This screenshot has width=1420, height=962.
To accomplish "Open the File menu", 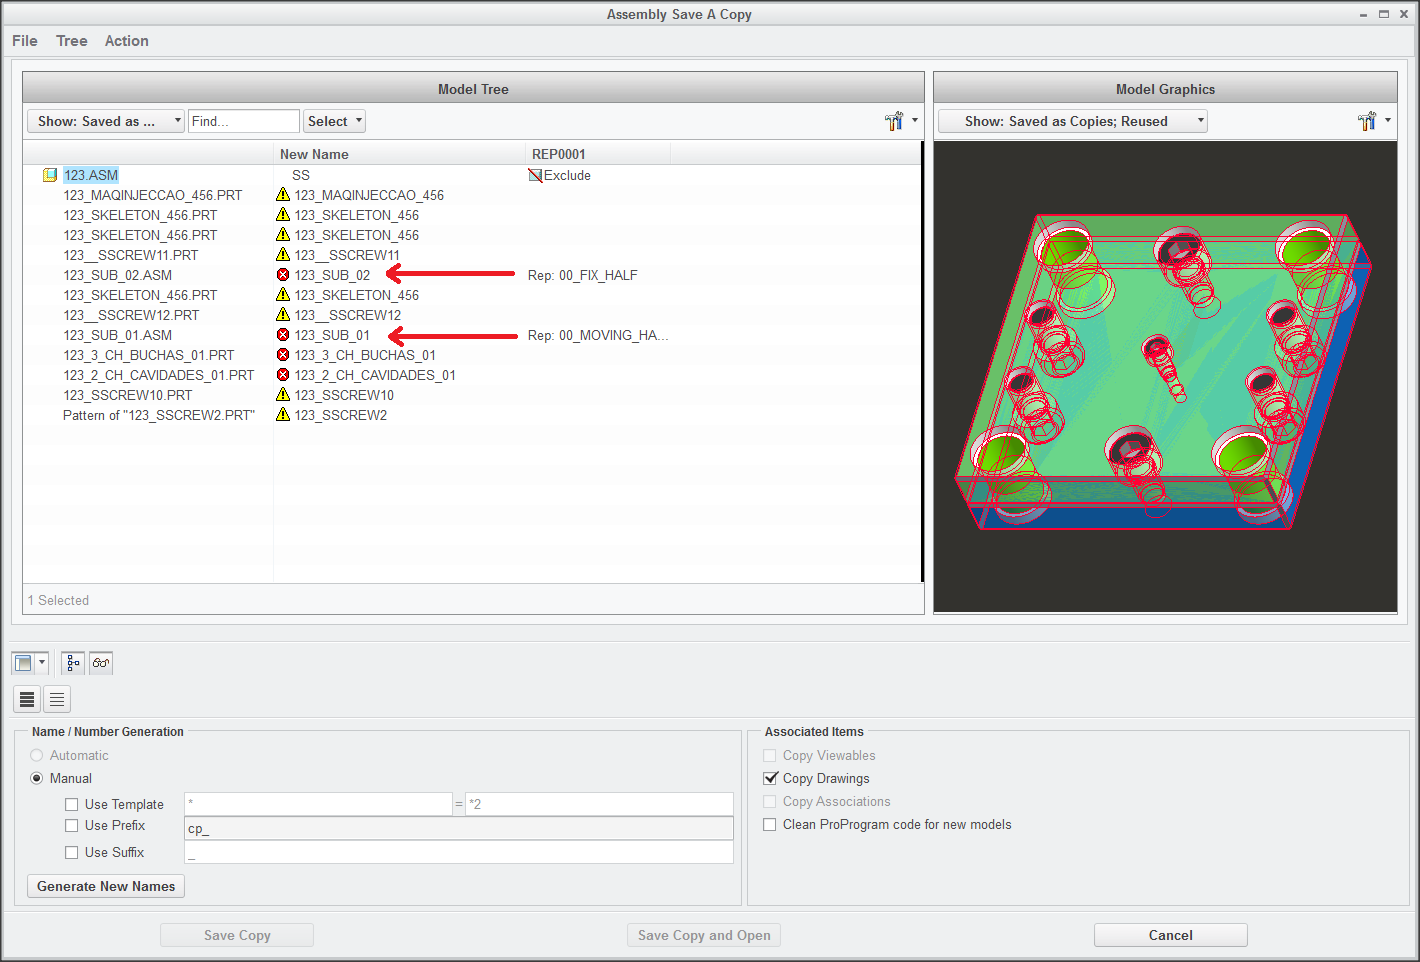I will pos(25,41).
